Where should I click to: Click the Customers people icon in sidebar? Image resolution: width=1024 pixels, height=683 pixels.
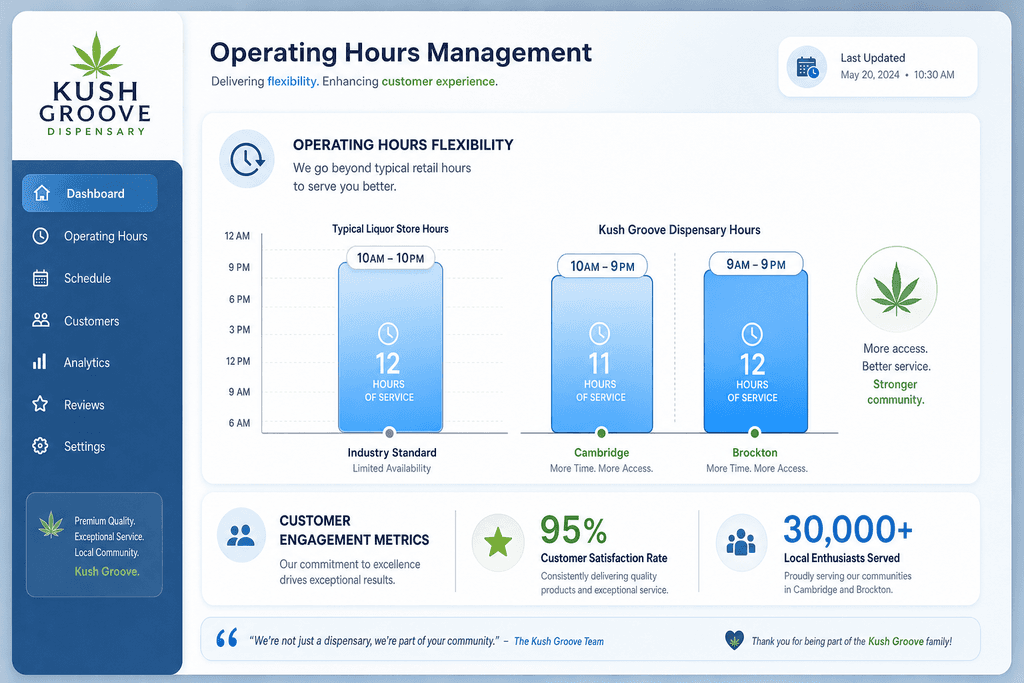click(40, 320)
